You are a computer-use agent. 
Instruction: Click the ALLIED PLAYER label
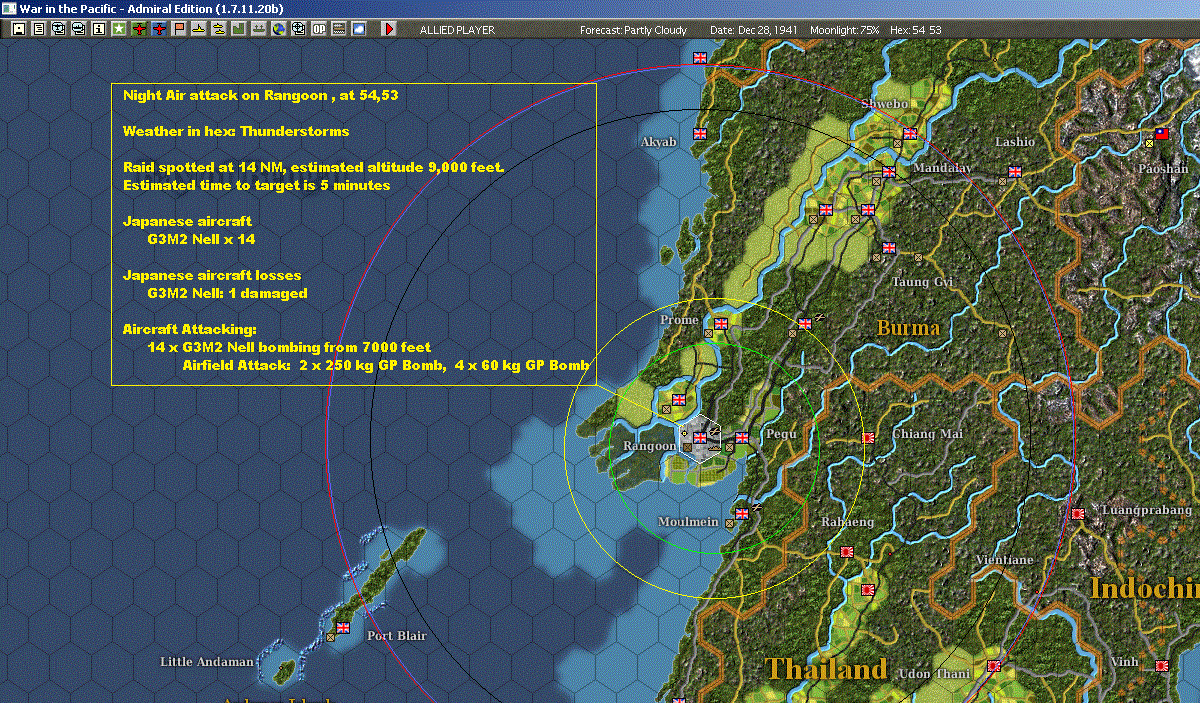(458, 30)
